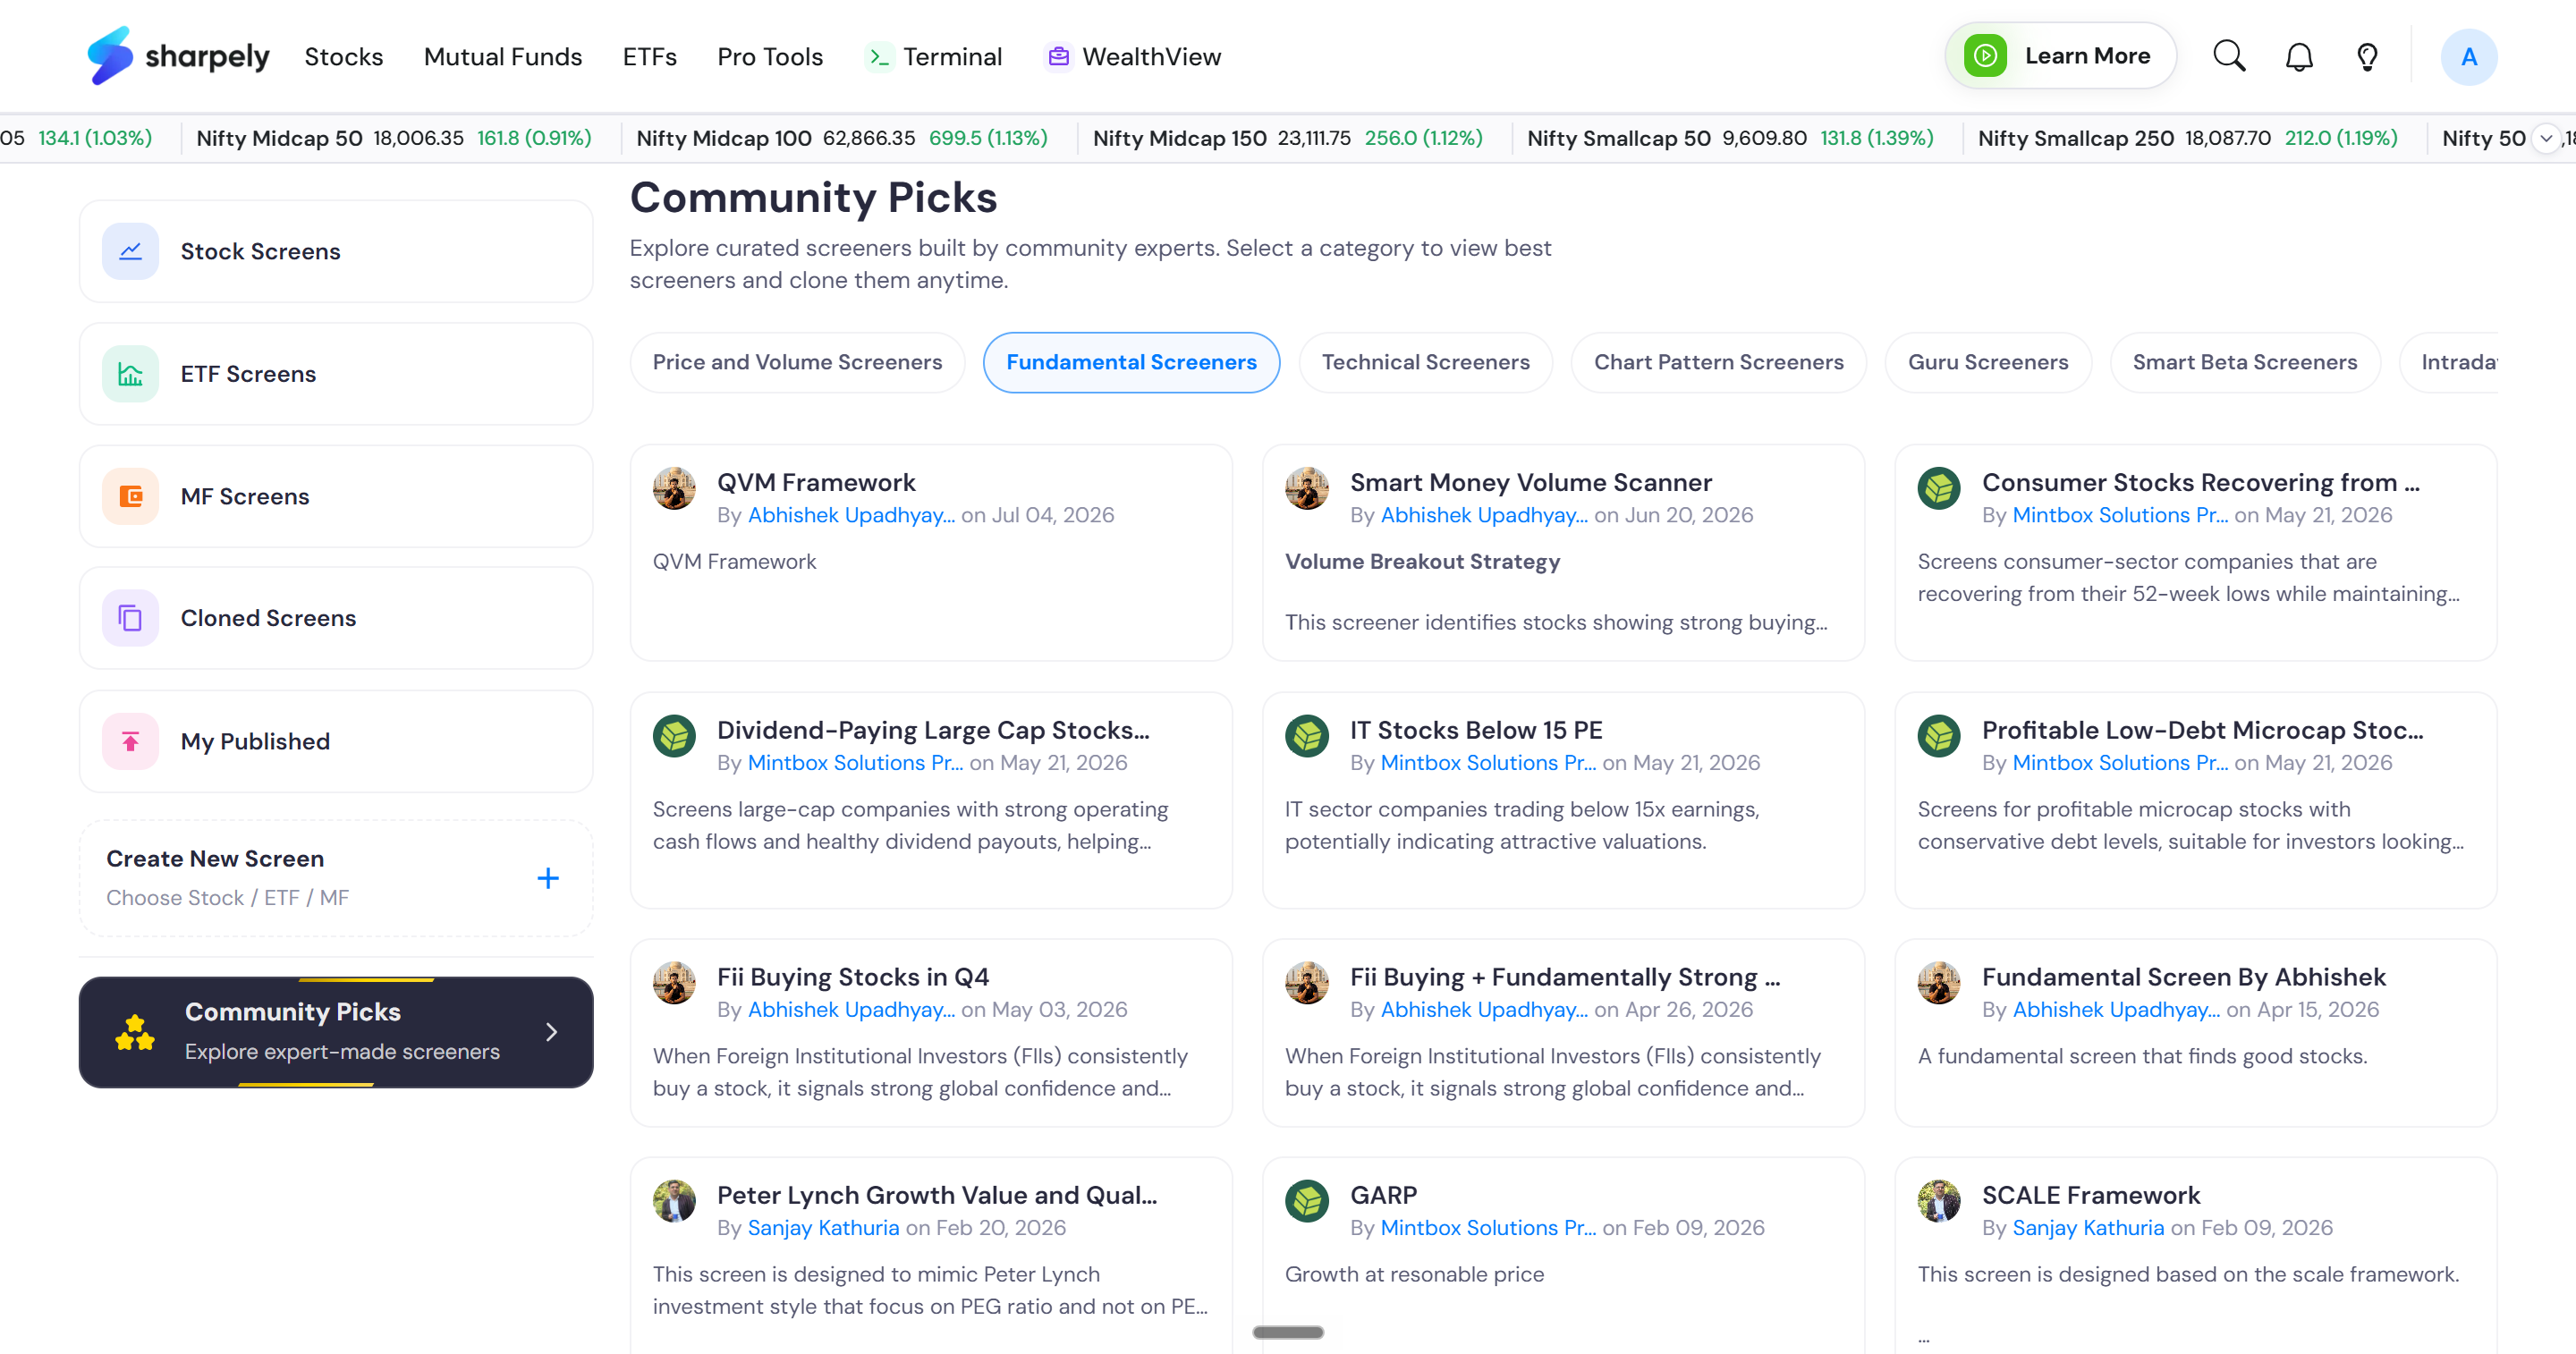Click Nifty Smallcap 250 ticker entry
Screen dimensions: 2576x1354
click(2188, 138)
